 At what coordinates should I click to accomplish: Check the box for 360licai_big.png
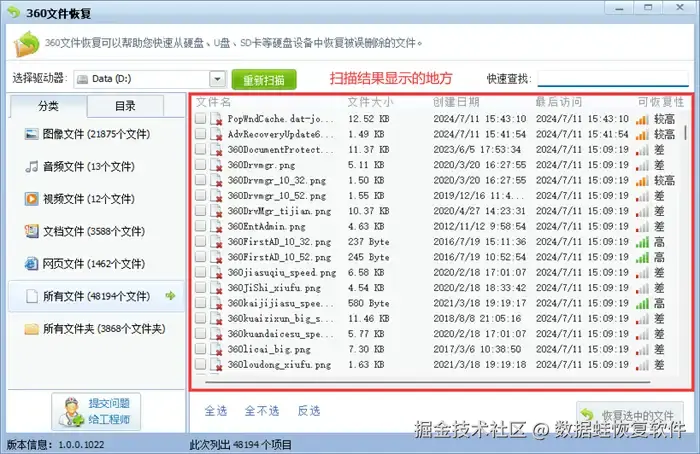[200, 349]
